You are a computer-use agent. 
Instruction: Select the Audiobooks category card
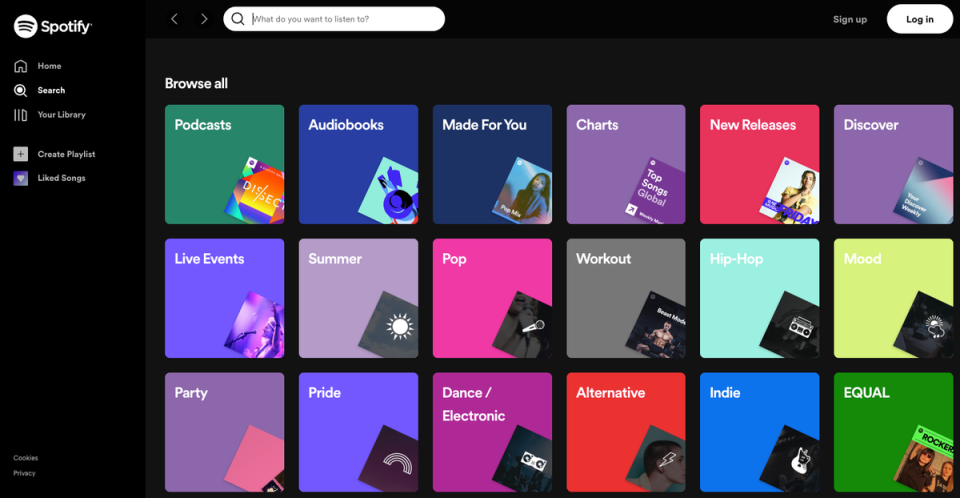coord(358,164)
